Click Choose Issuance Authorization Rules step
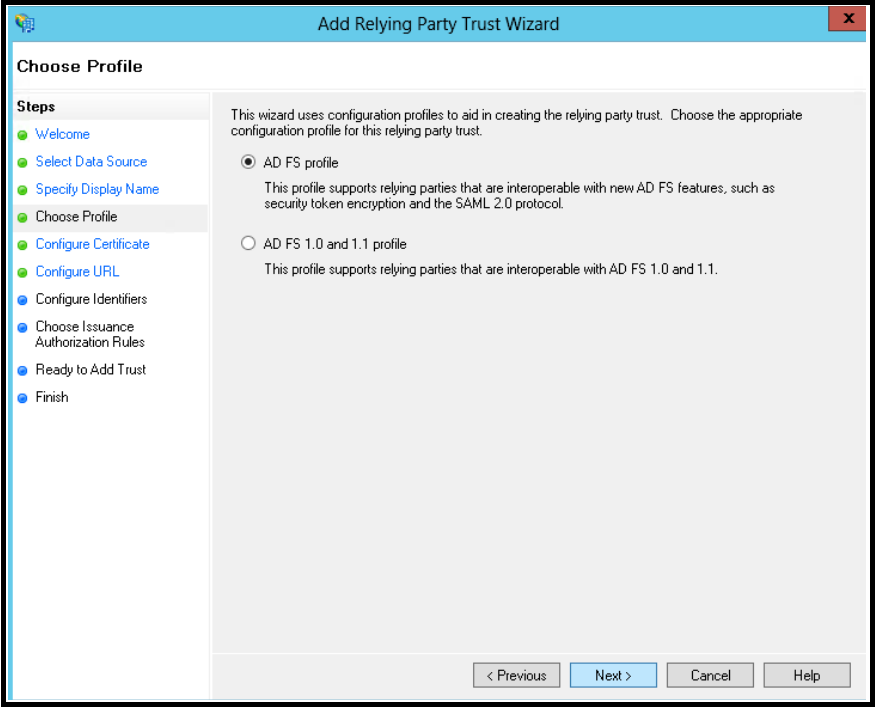This screenshot has height=709, width=876. 90,334
